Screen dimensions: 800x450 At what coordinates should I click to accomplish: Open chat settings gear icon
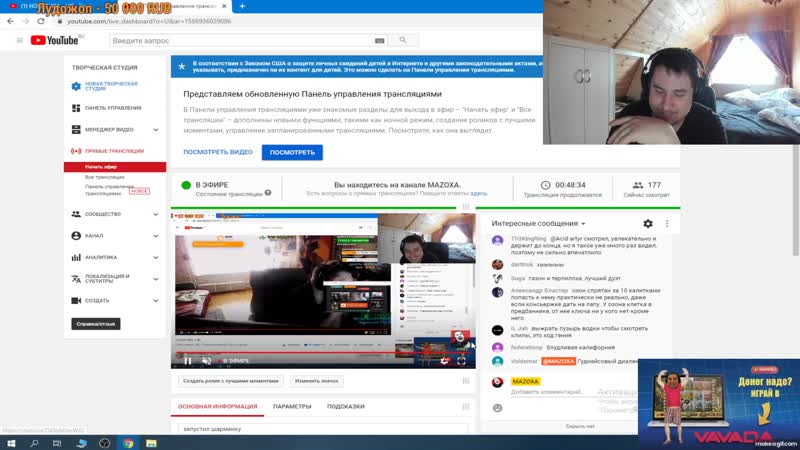coord(648,224)
